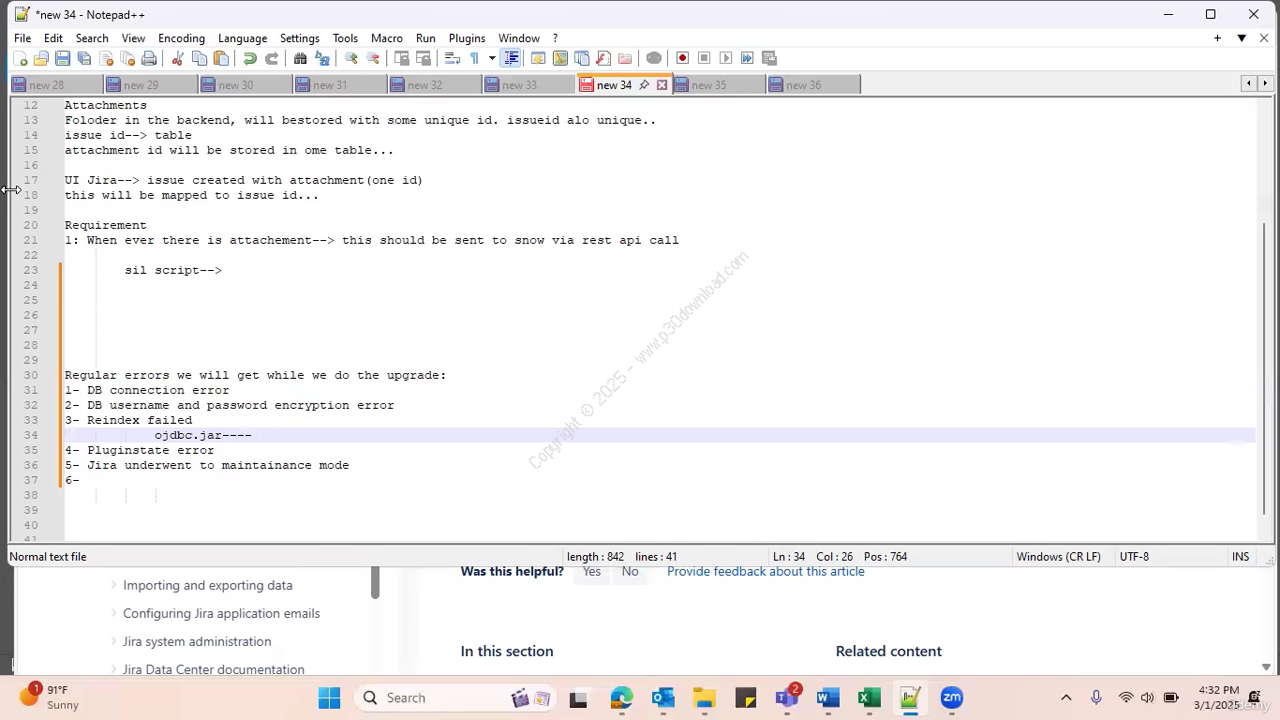Click Yes for Was this helpful in browser
Screen dimensions: 1280x720
point(592,571)
